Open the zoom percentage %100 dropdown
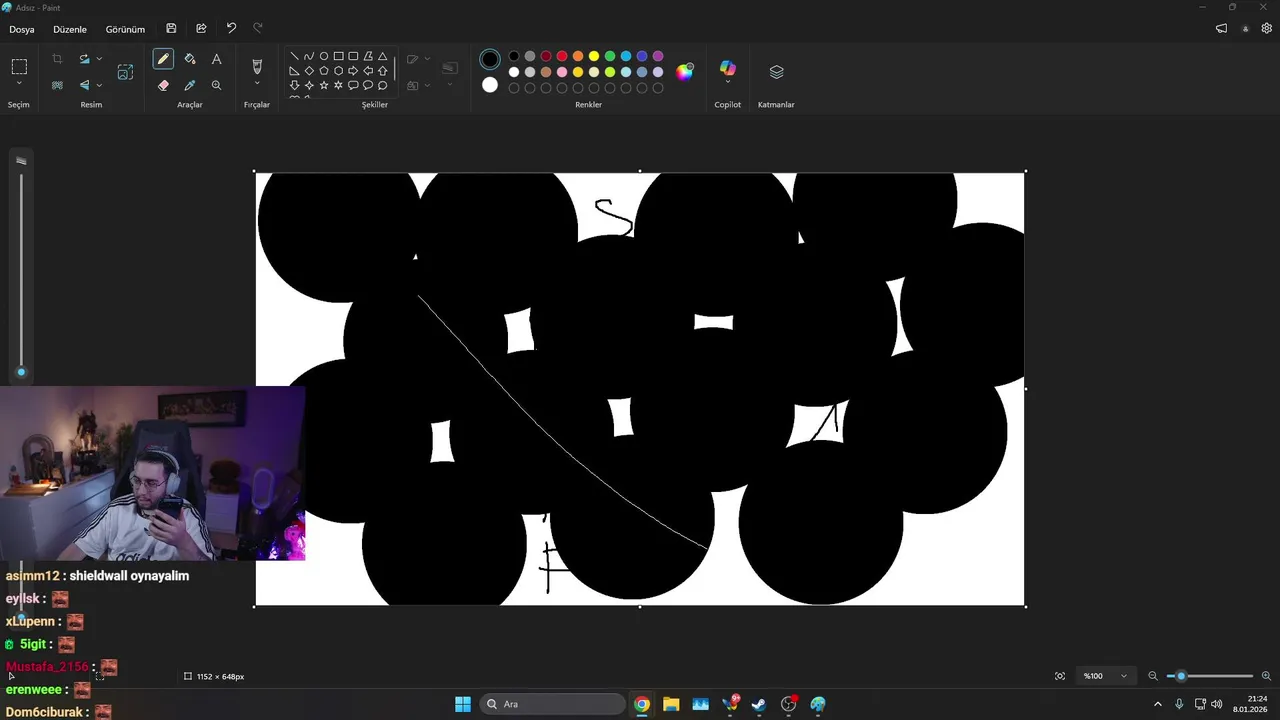This screenshot has height=720, width=1280. 1105,676
